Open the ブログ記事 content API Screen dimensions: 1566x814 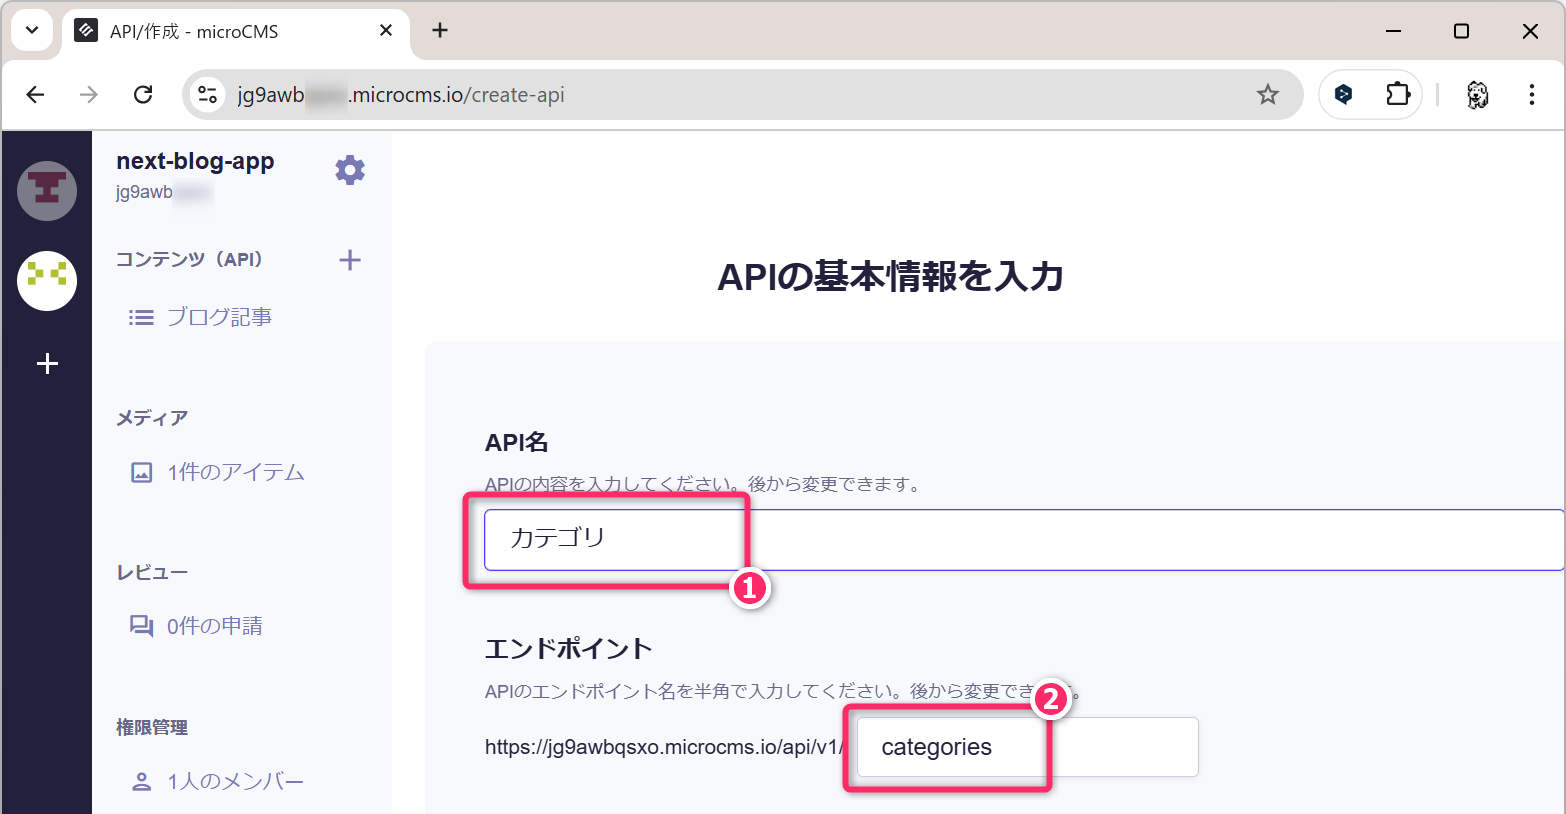[x=218, y=317]
